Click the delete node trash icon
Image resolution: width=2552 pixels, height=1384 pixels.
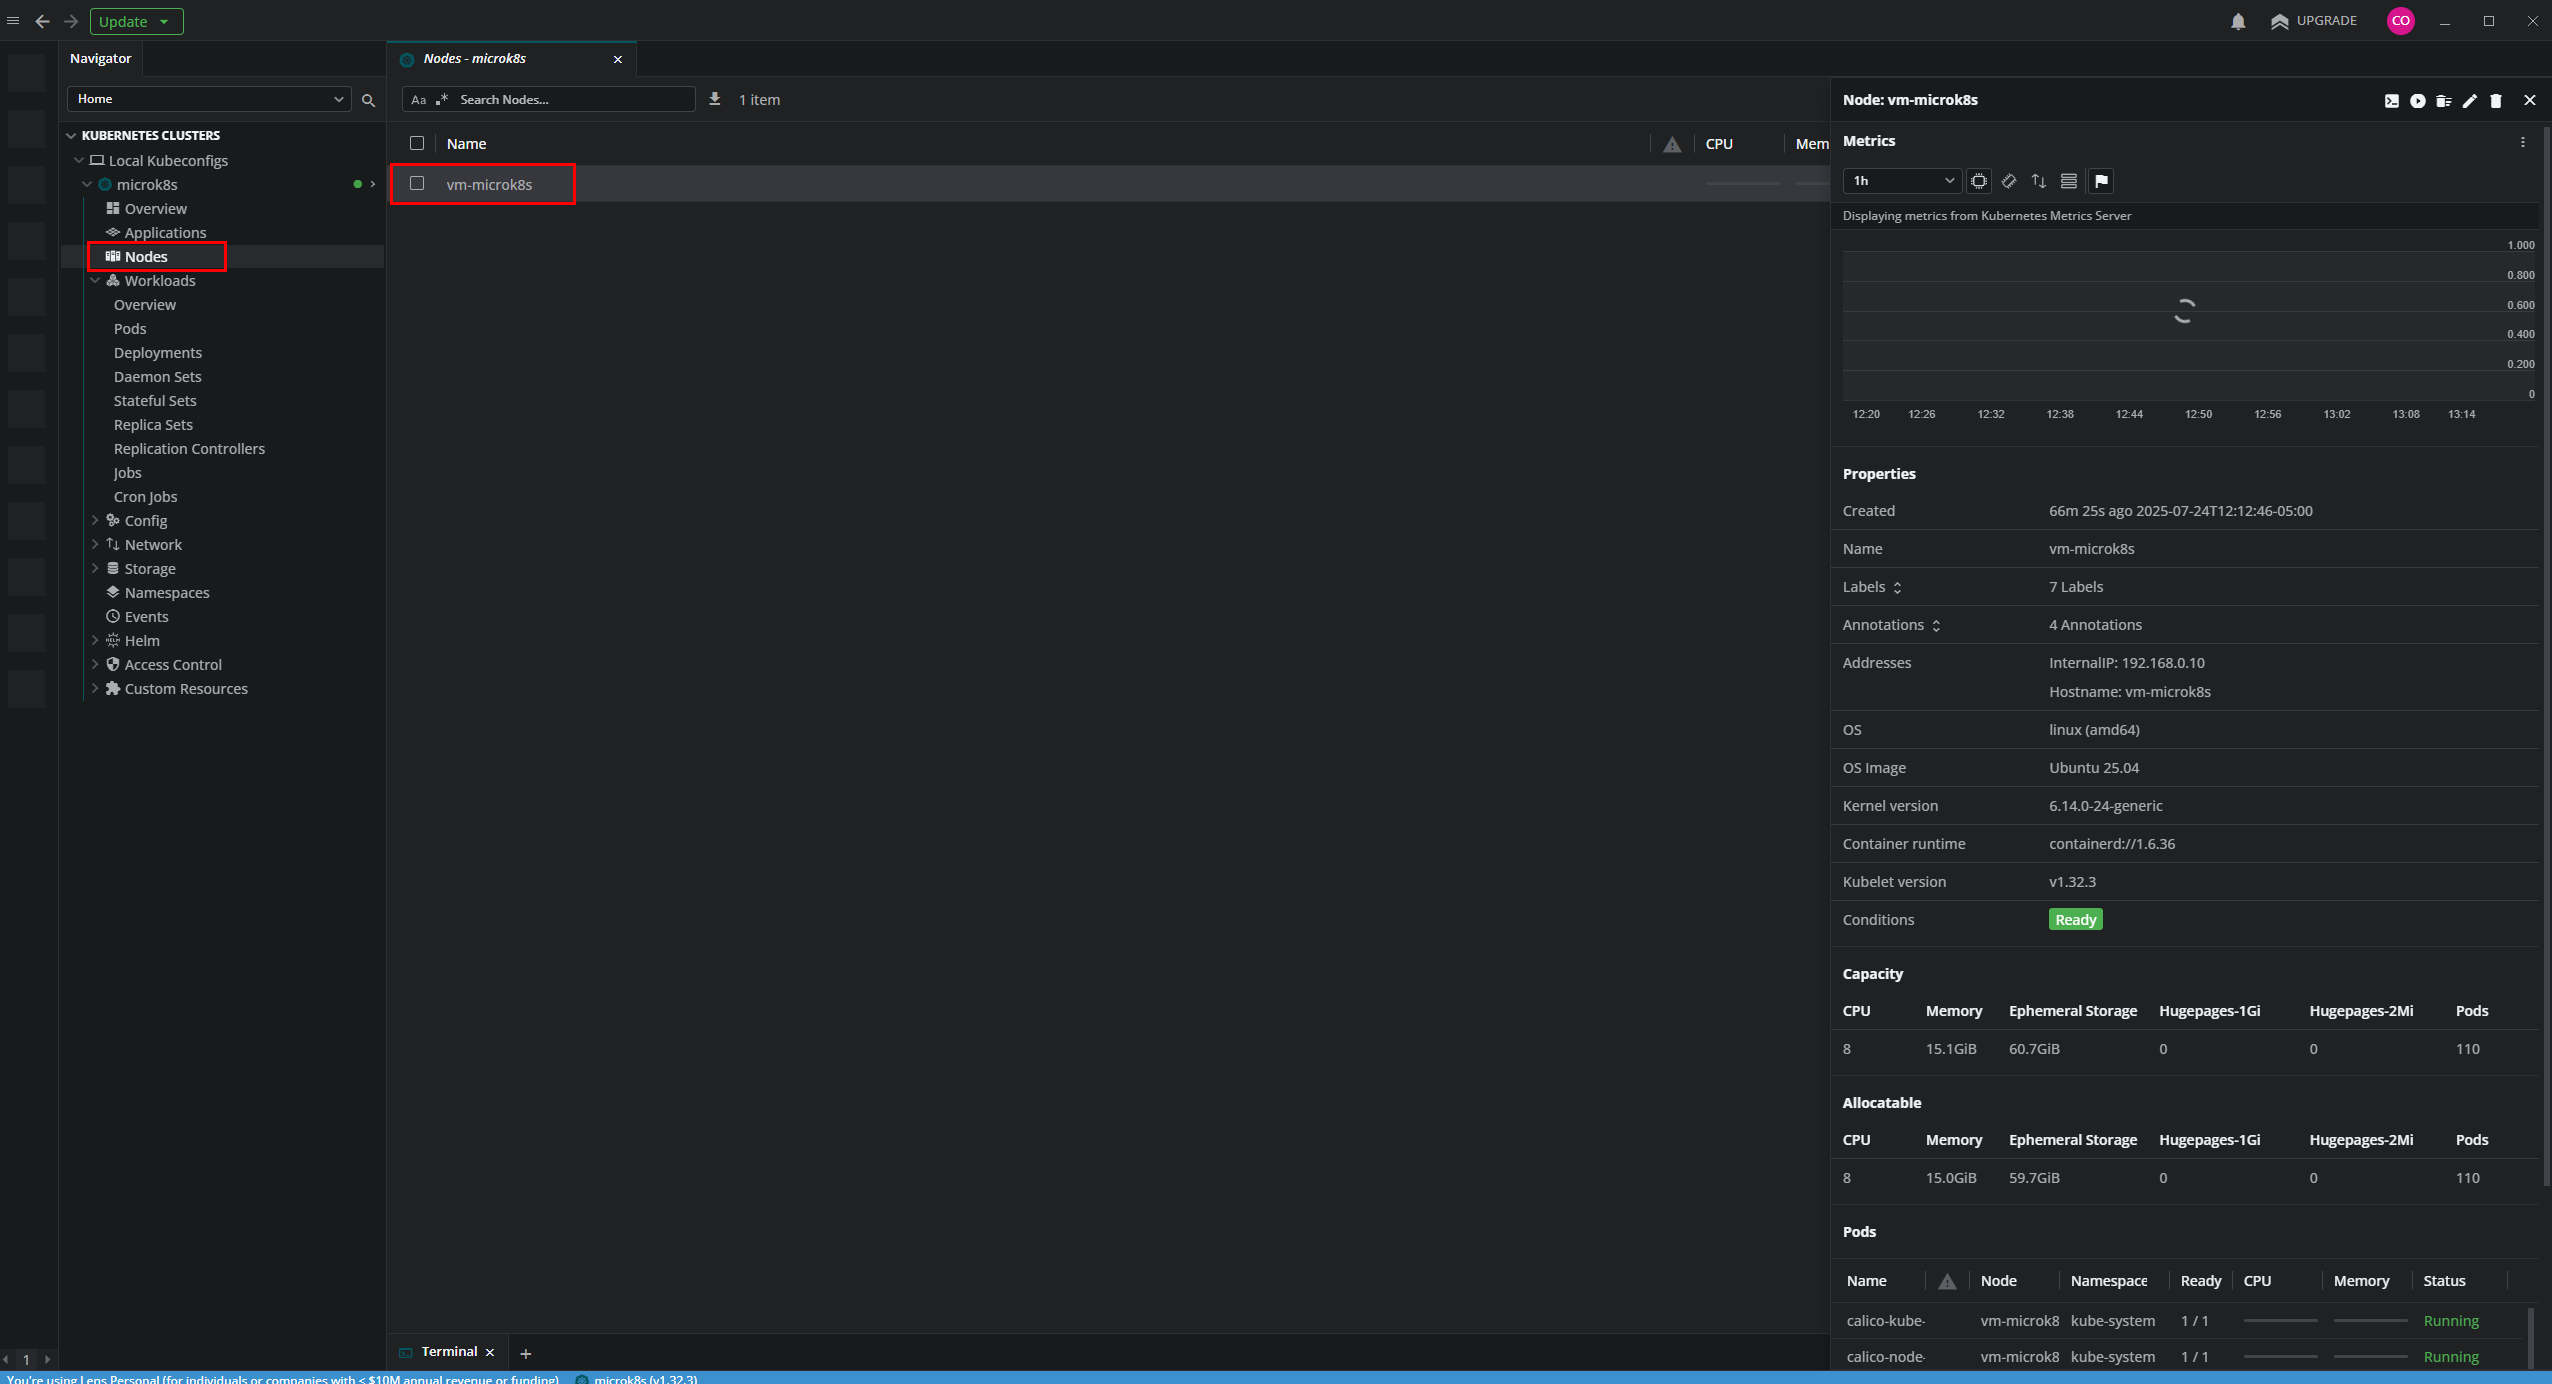point(2495,100)
